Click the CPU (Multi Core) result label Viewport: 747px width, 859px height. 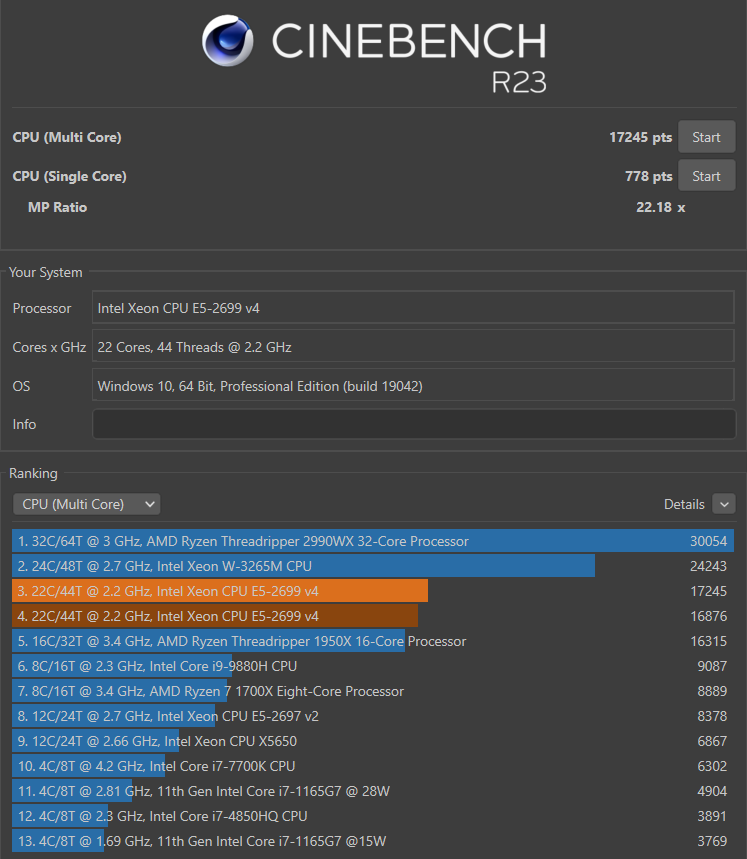click(67, 138)
